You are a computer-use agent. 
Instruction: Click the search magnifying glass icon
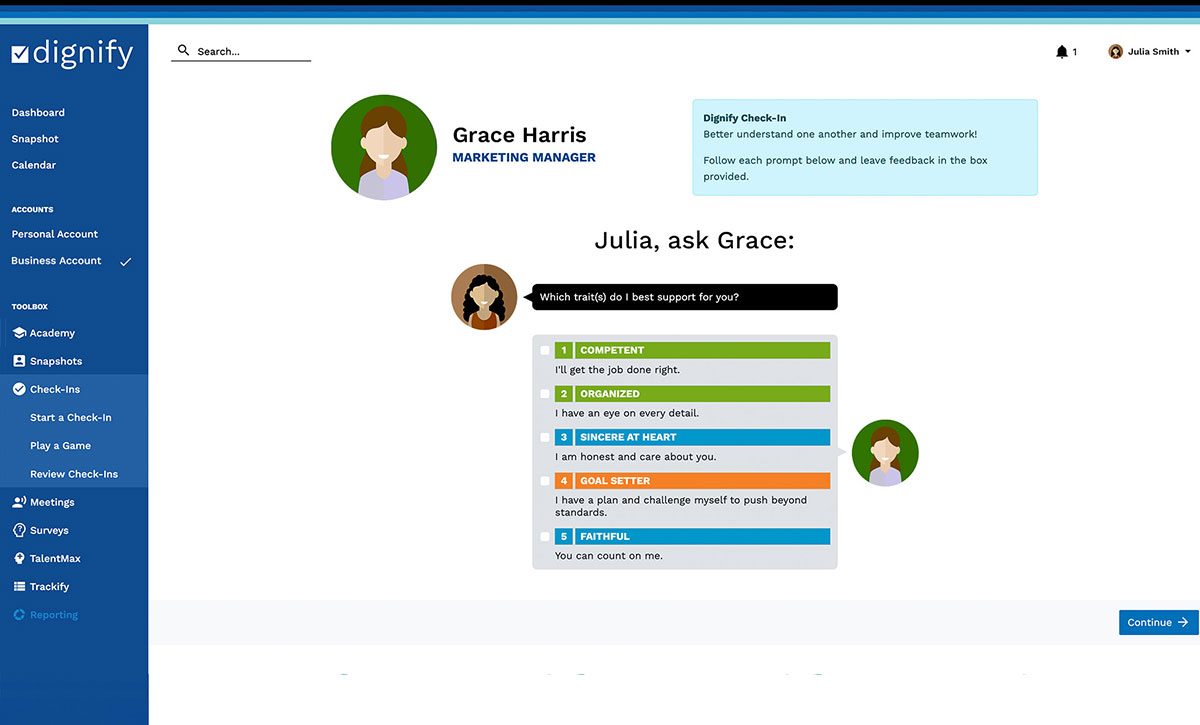click(x=183, y=50)
